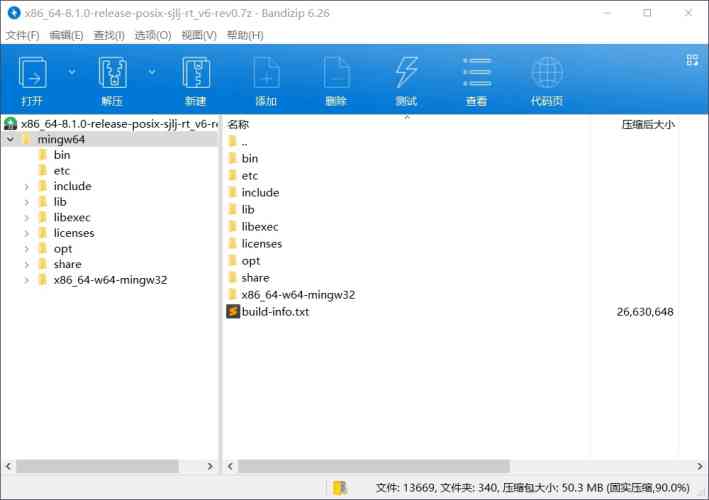Image resolution: width=709 pixels, height=500 pixels.
Task: Expand the include folder in tree
Action: tap(27, 187)
